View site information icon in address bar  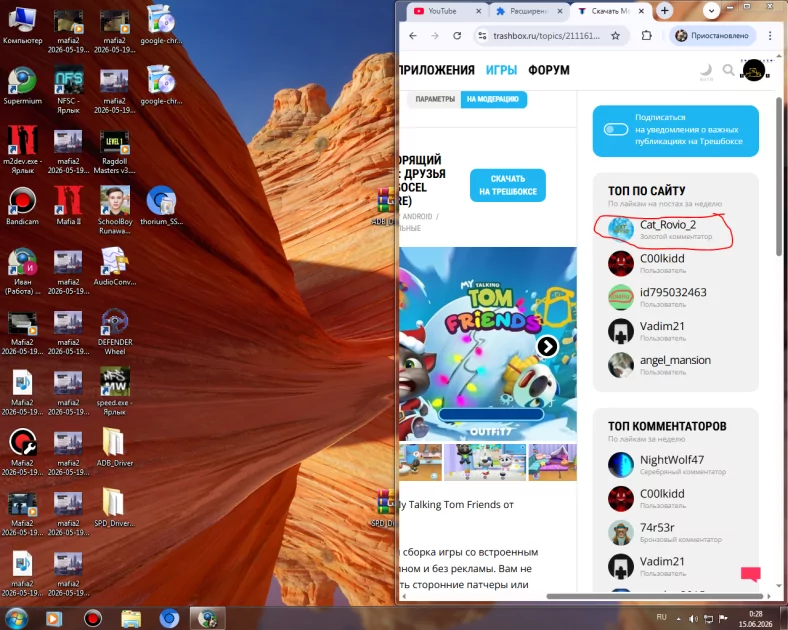click(x=482, y=36)
